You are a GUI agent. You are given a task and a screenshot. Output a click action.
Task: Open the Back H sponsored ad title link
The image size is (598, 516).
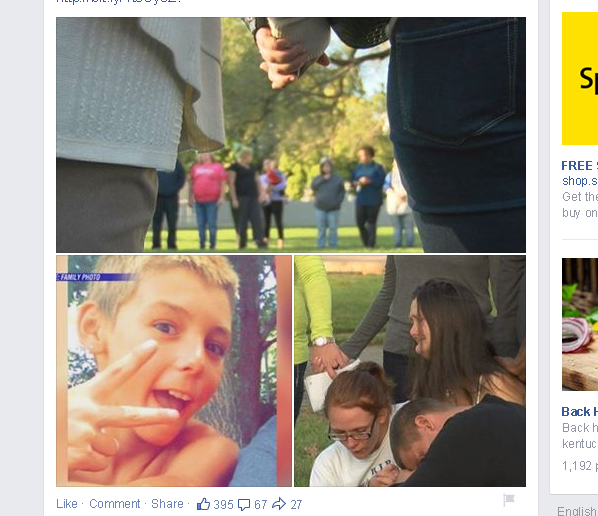point(579,412)
